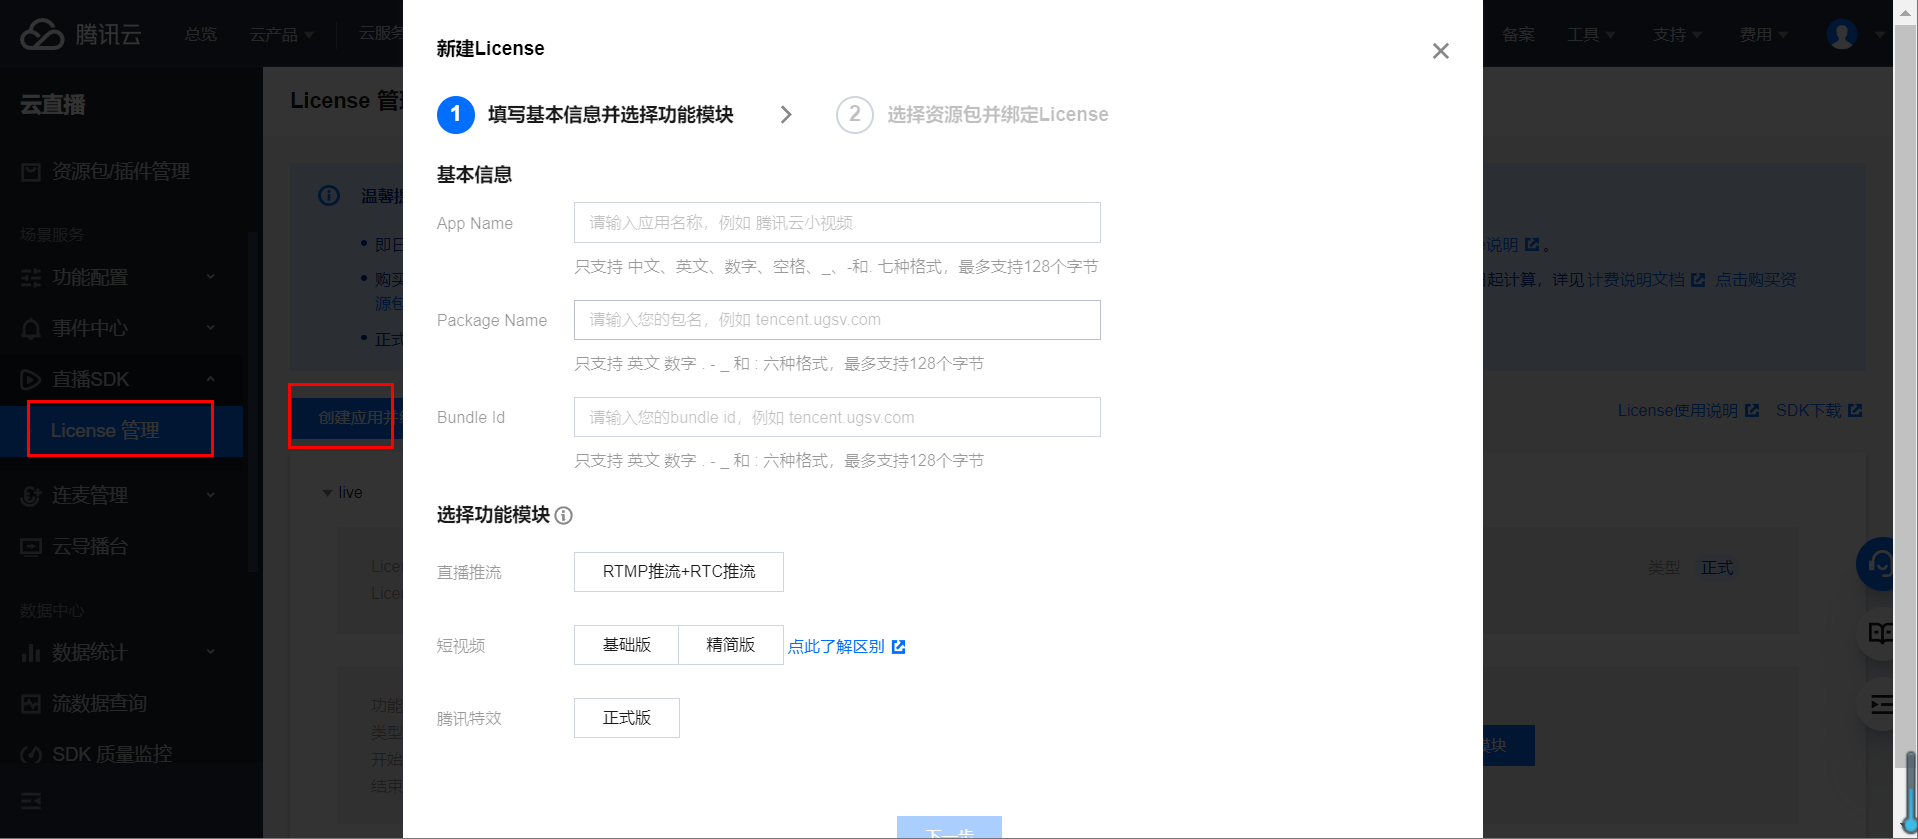
Task: Click the external link icon after 点此了解区别
Action: [x=898, y=647]
